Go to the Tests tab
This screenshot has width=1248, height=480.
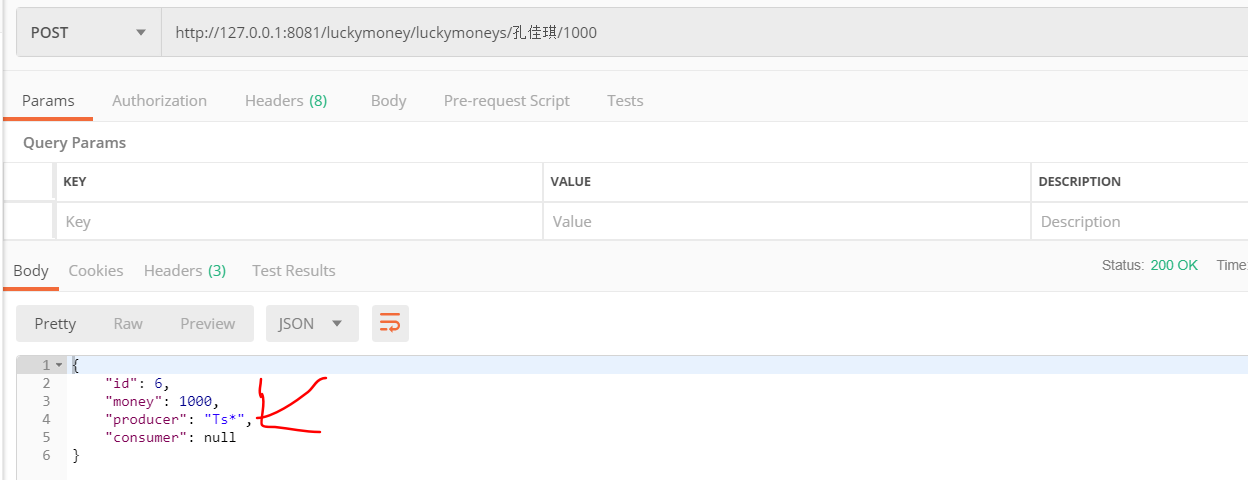(x=625, y=101)
